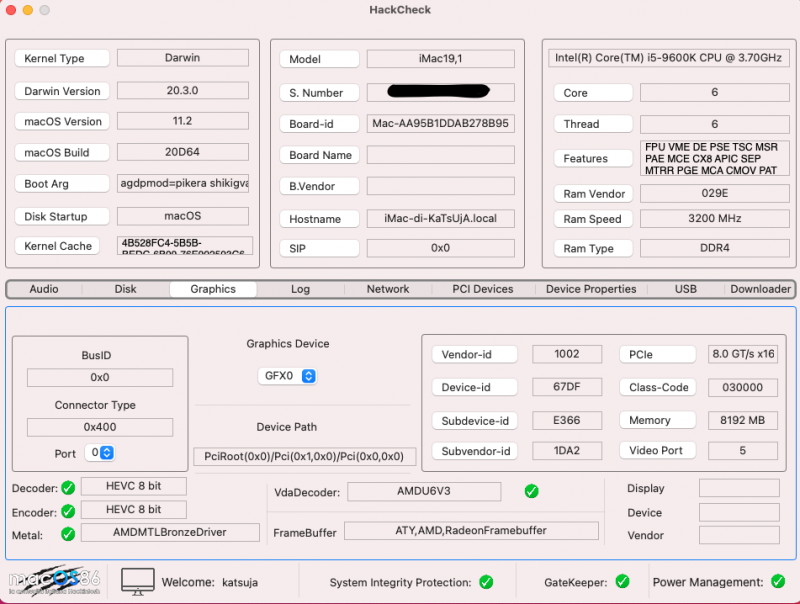Viewport: 800px width, 604px height.
Task: Switch to the USB tab
Action: (x=686, y=289)
